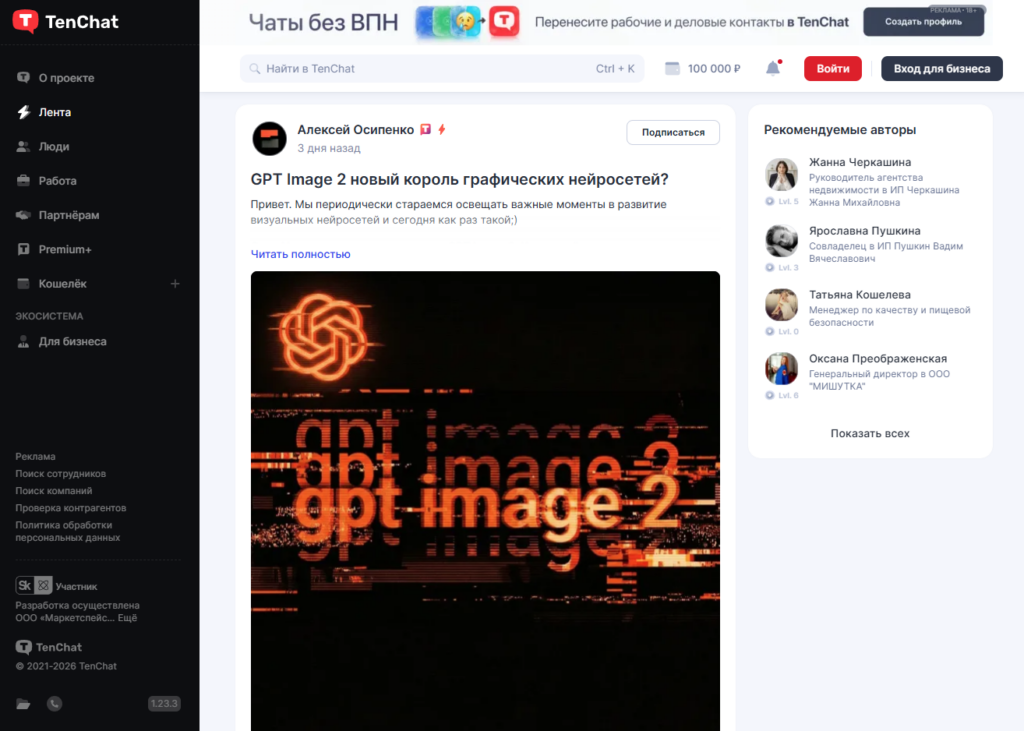Image resolution: width=1024 pixels, height=731 pixels.
Task: Show all recommended authors via Показать всех
Action: pyautogui.click(x=869, y=433)
